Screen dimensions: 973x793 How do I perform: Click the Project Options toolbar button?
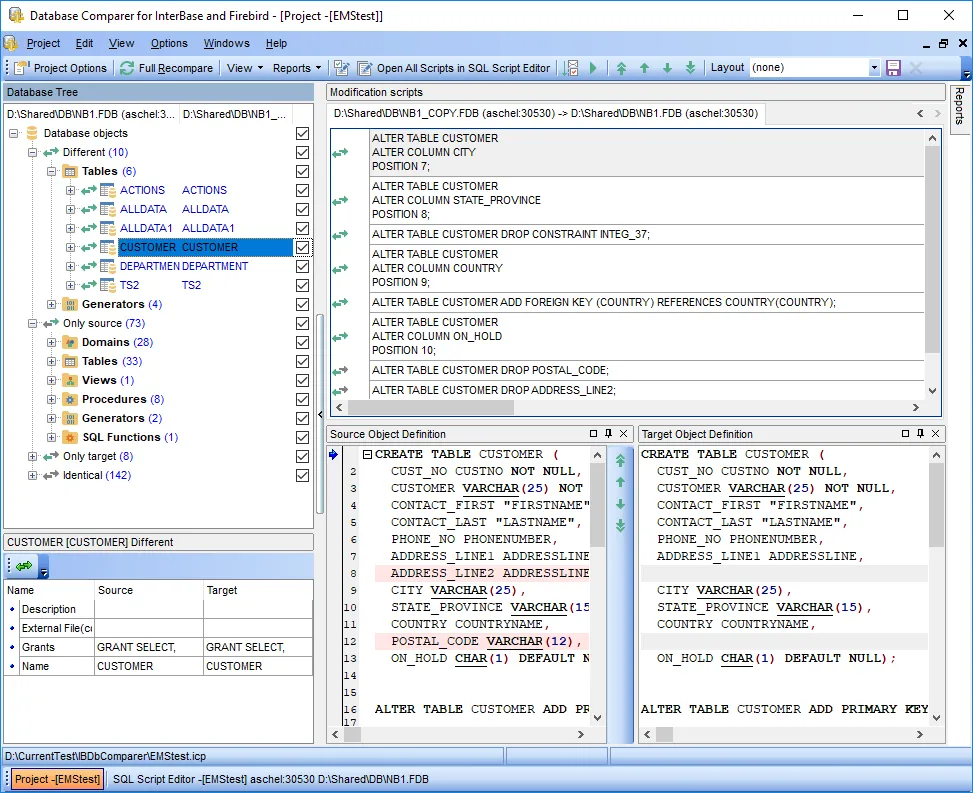tap(62, 68)
